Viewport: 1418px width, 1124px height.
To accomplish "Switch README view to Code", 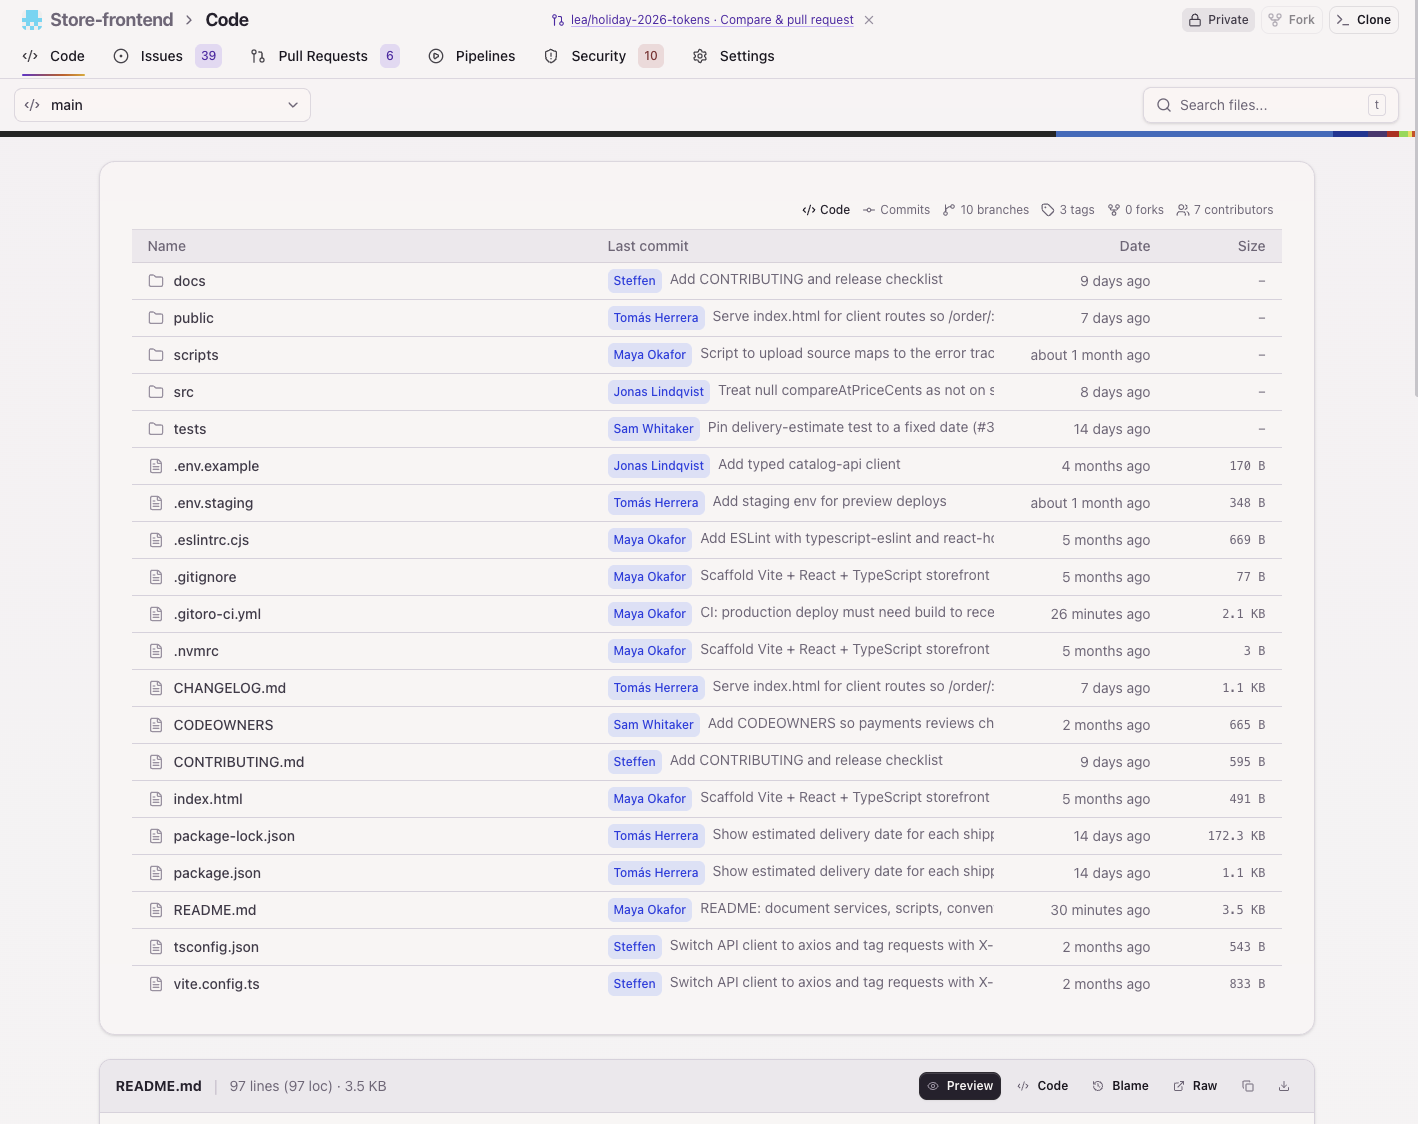I will [x=1042, y=1086].
